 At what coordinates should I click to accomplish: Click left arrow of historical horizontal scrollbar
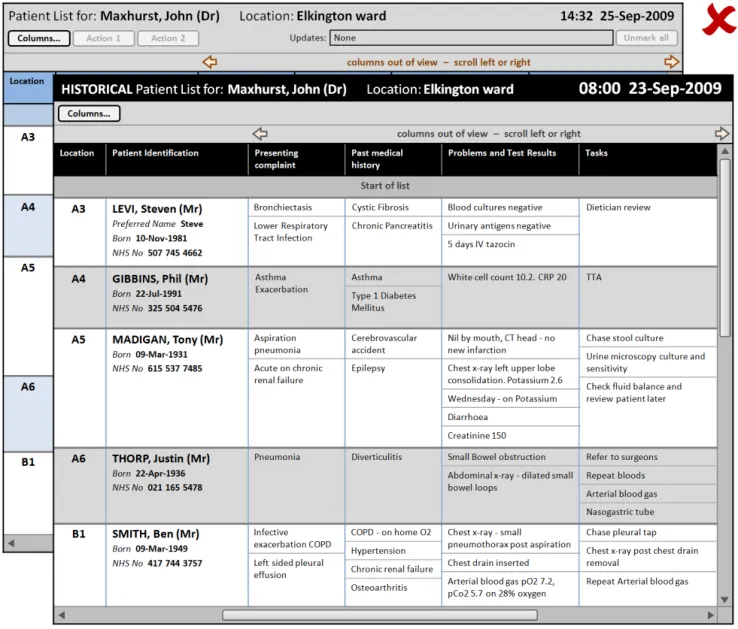(62, 614)
